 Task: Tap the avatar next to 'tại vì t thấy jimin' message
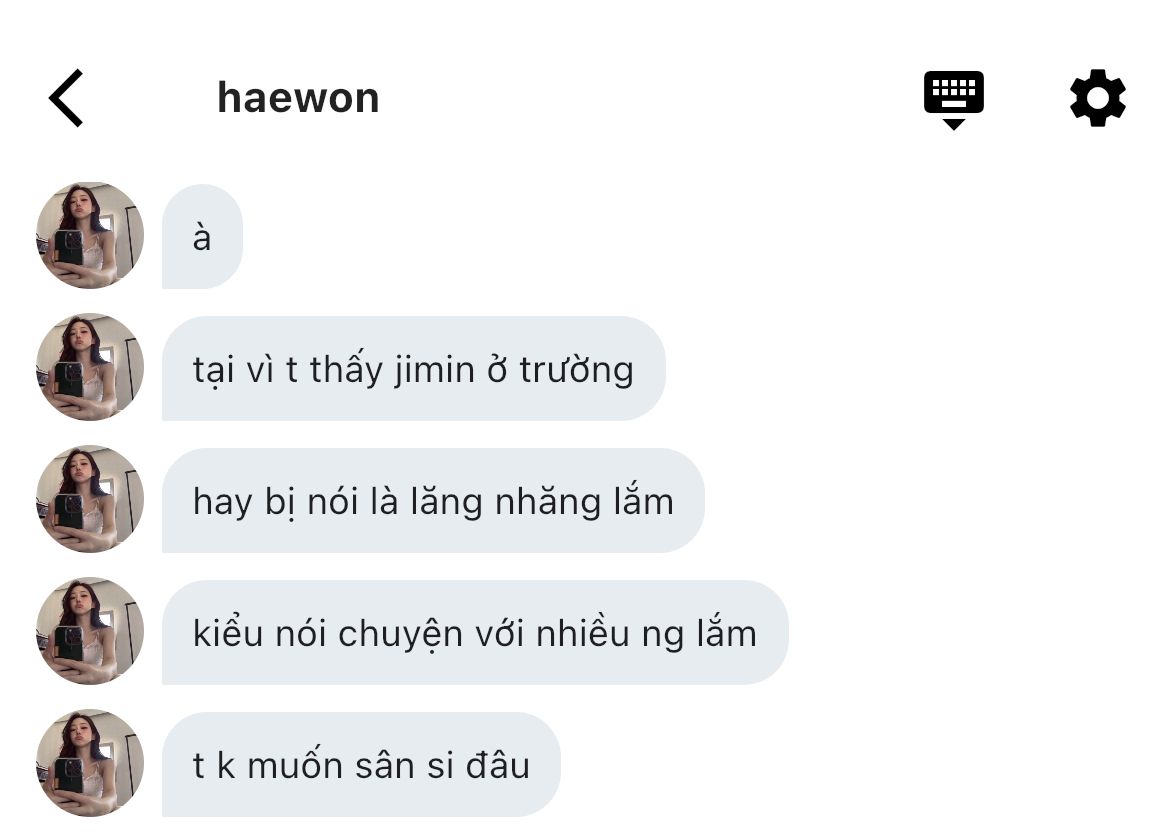[90, 367]
